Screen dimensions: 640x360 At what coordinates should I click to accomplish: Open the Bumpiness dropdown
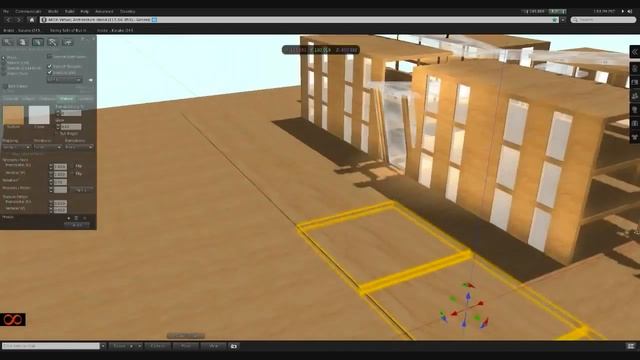pos(79,147)
